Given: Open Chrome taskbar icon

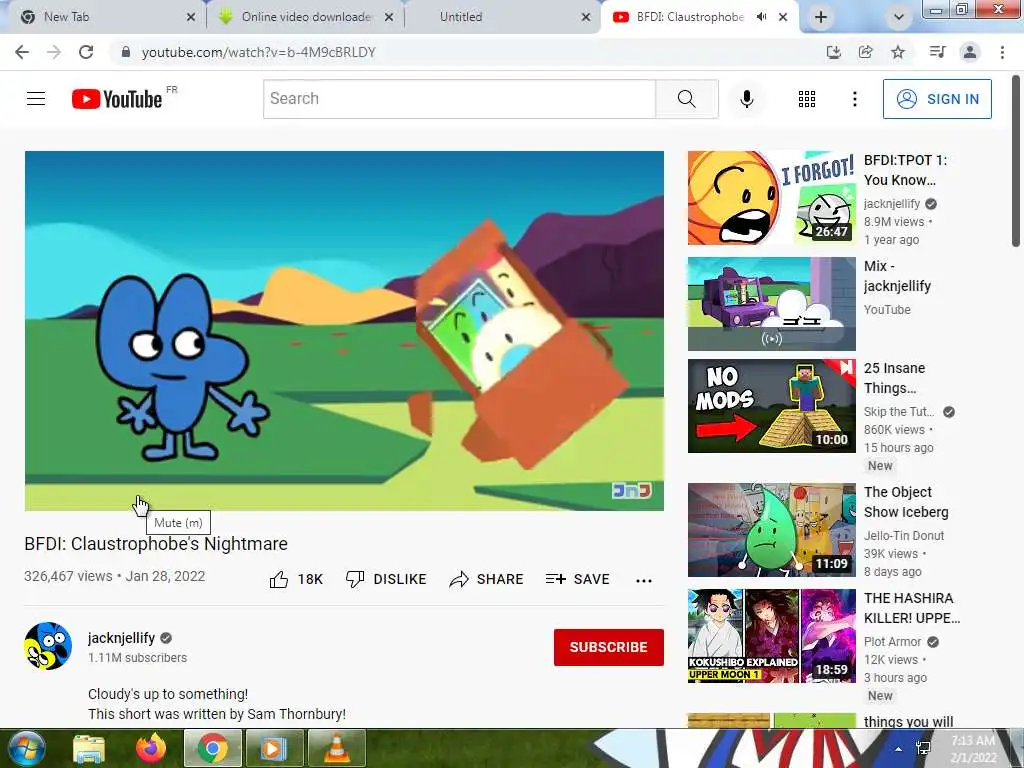Looking at the screenshot, I should click(x=212, y=748).
